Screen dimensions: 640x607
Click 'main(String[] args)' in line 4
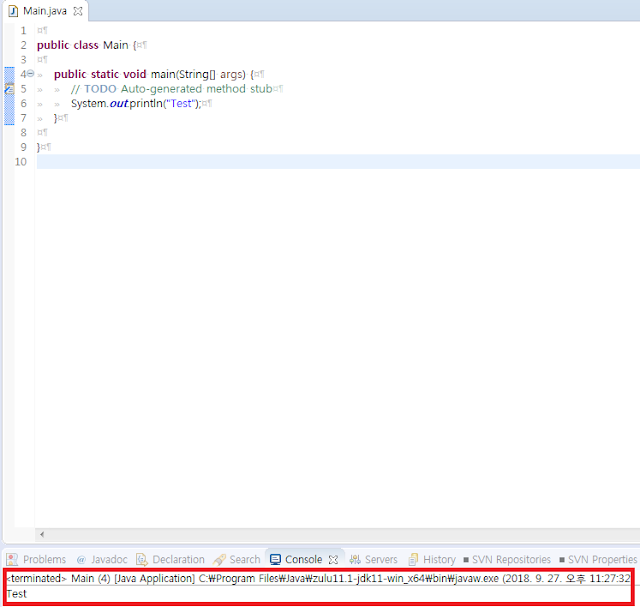pyautogui.click(x=198, y=74)
